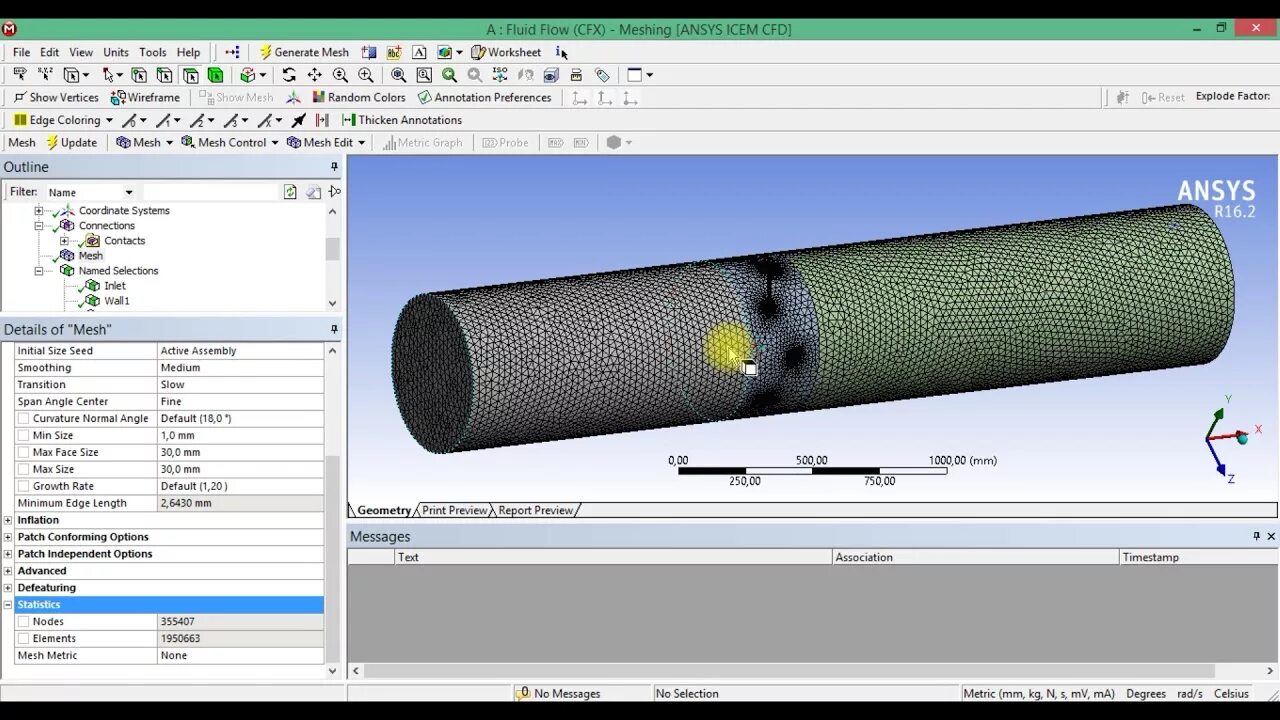Open the Mesh Edit dropdown menu

point(327,142)
